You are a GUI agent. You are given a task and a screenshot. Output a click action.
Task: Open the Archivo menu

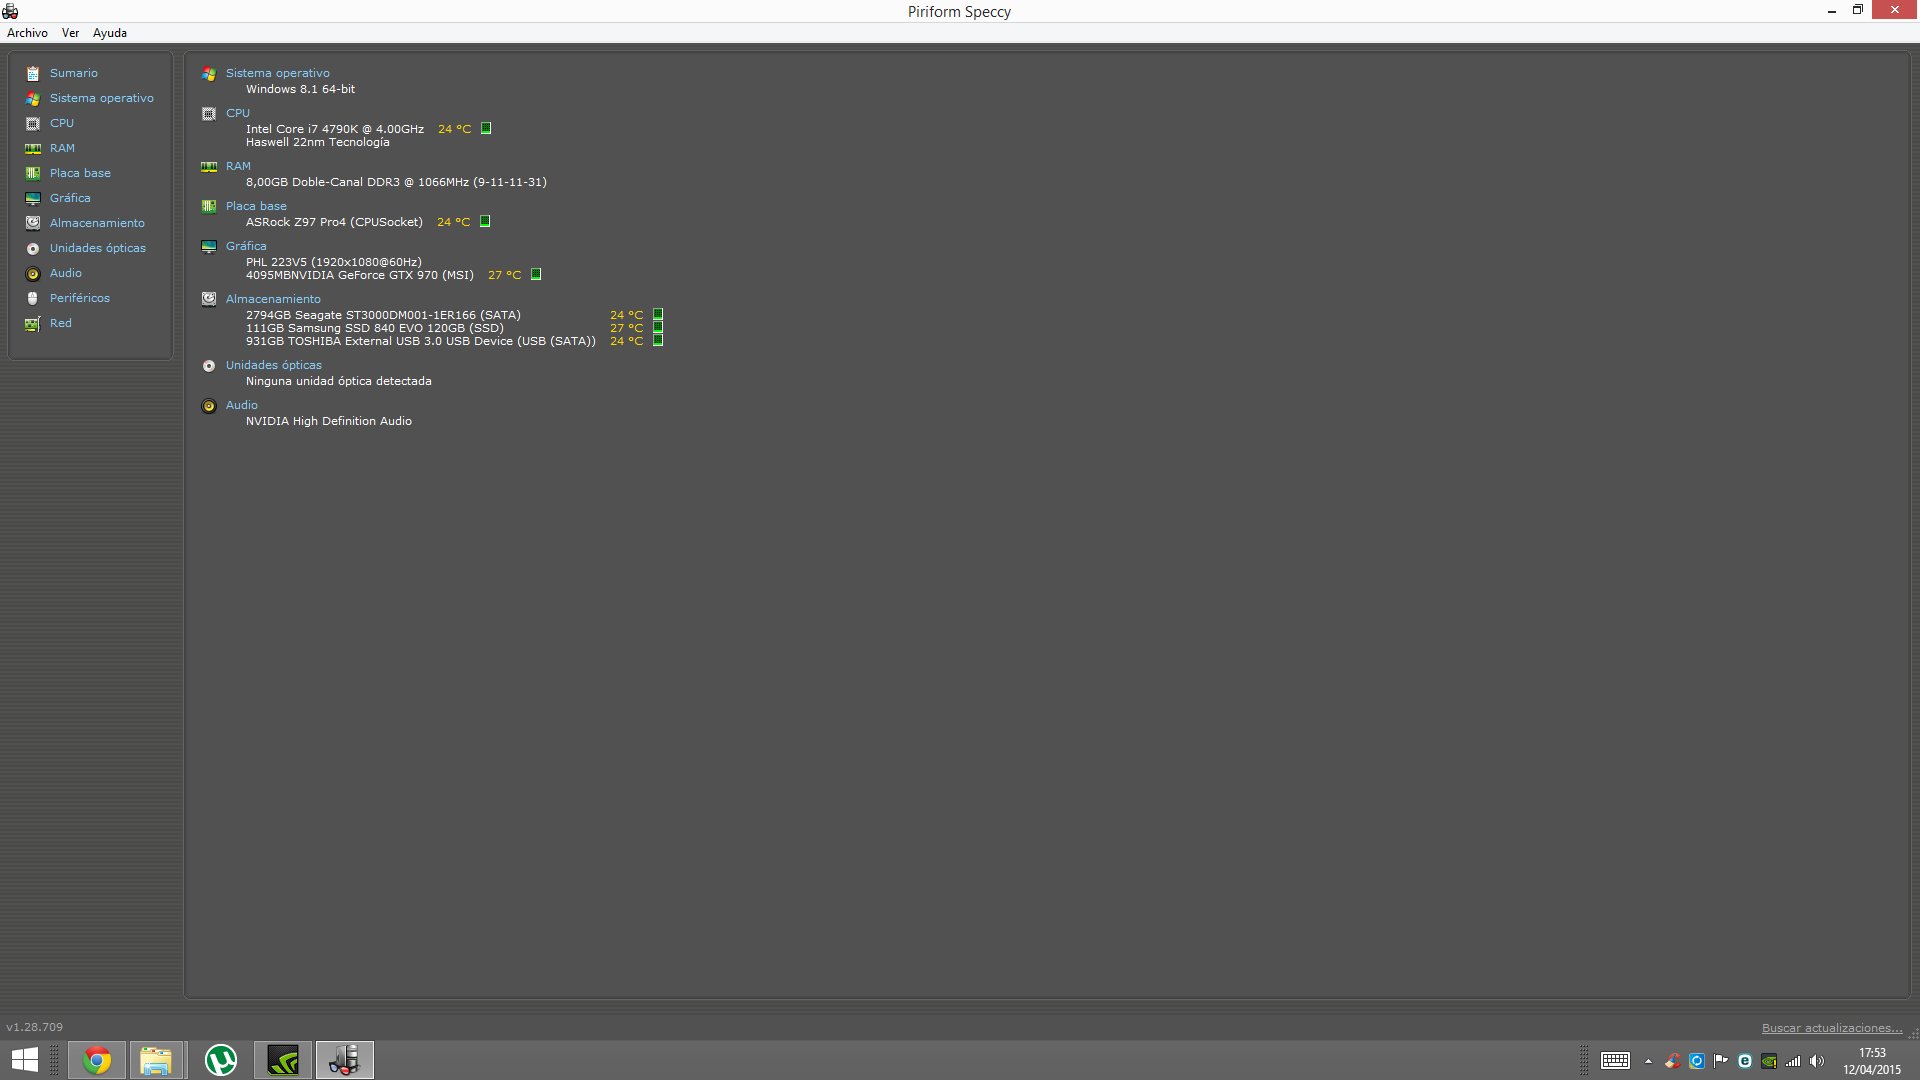point(27,33)
